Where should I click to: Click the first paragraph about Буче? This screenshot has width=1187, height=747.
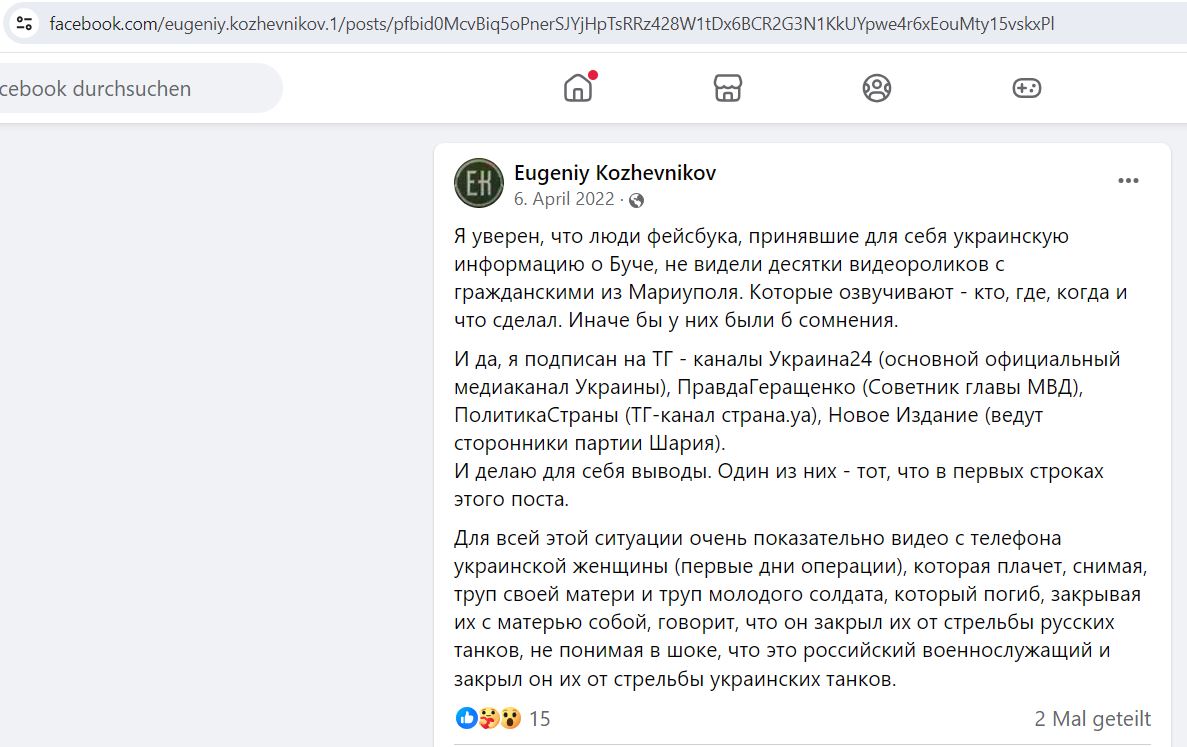click(x=790, y=278)
